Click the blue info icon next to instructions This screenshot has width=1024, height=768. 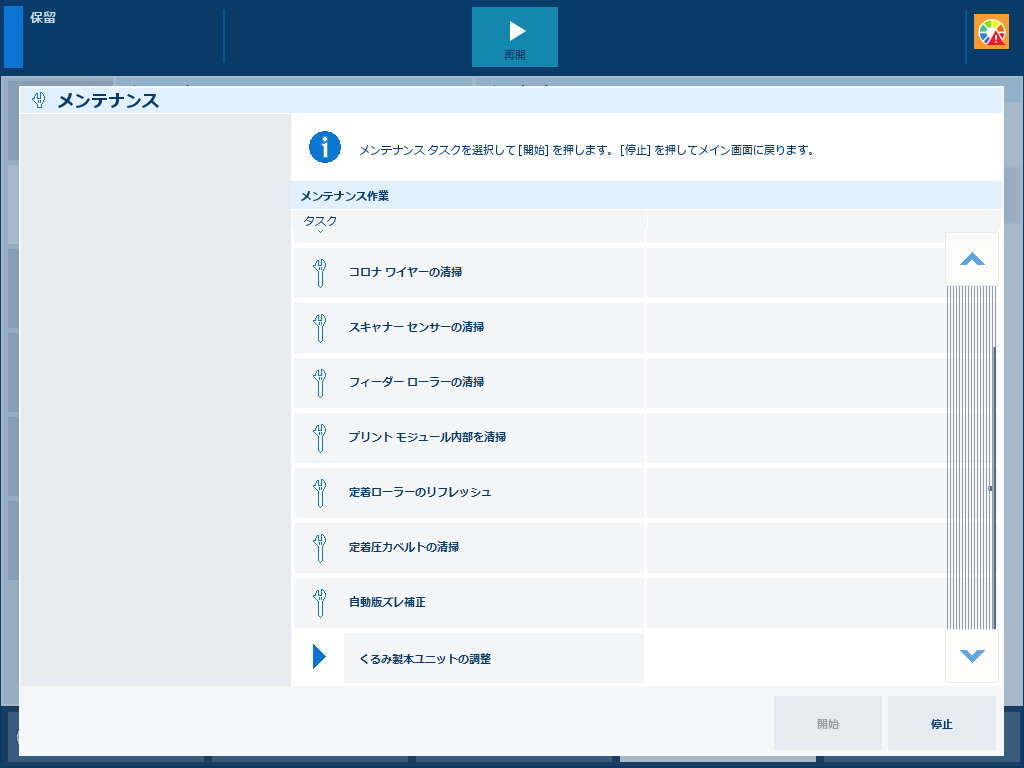pos(325,147)
